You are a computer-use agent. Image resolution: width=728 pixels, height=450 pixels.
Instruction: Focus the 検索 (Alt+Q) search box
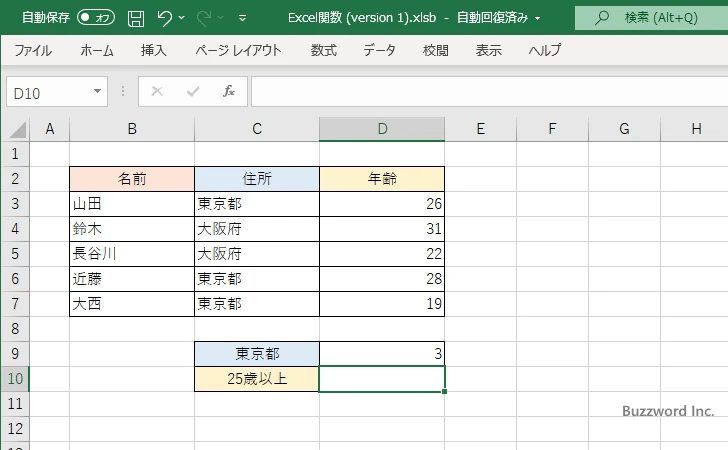(651, 18)
